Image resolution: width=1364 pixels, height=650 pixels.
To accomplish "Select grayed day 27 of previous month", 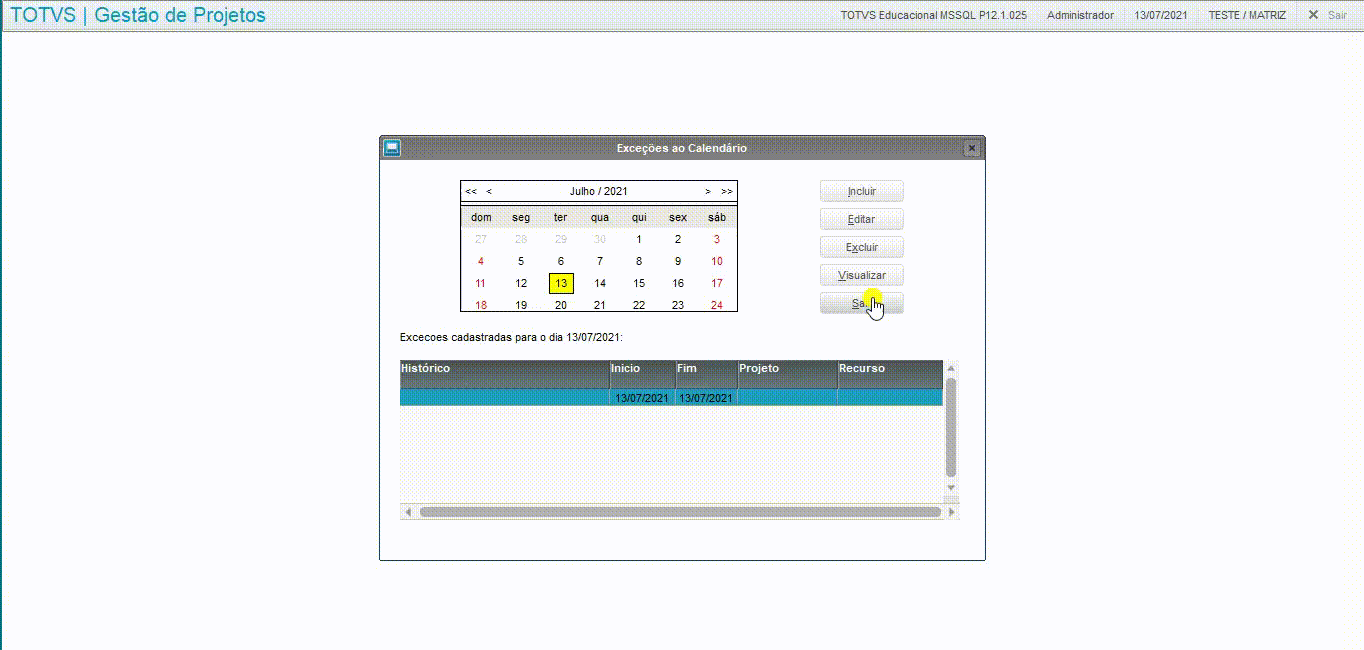I will click(481, 239).
